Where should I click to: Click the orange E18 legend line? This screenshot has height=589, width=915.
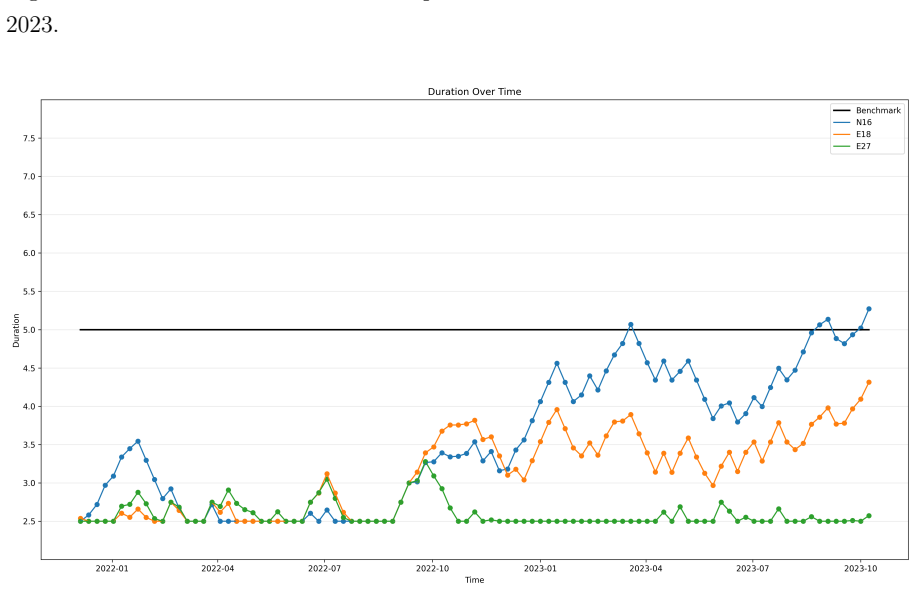tap(841, 134)
